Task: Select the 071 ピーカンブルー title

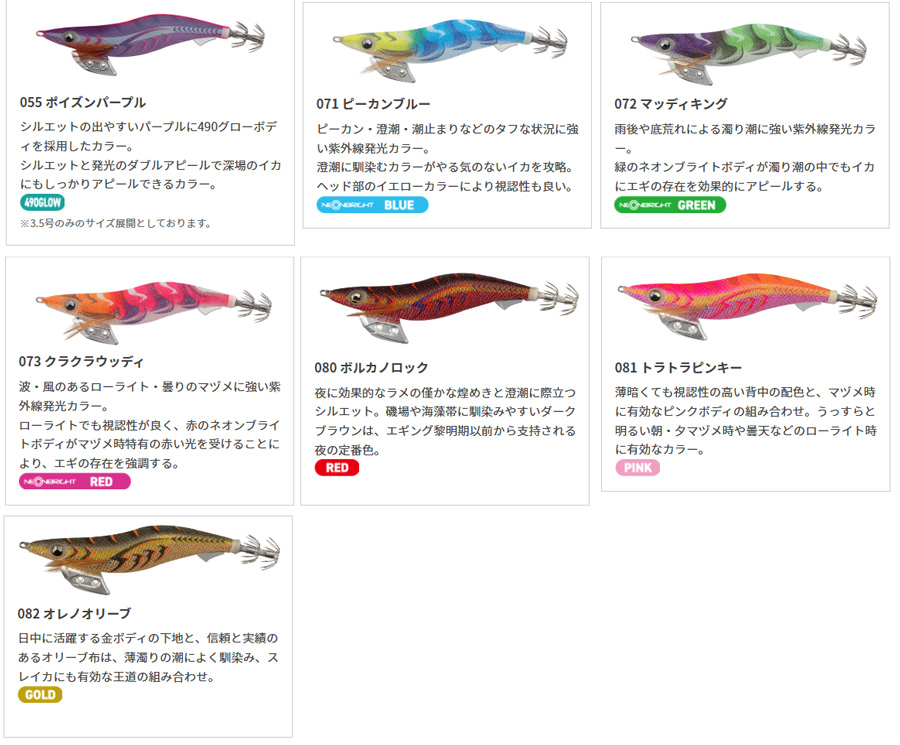Action: coord(373,104)
